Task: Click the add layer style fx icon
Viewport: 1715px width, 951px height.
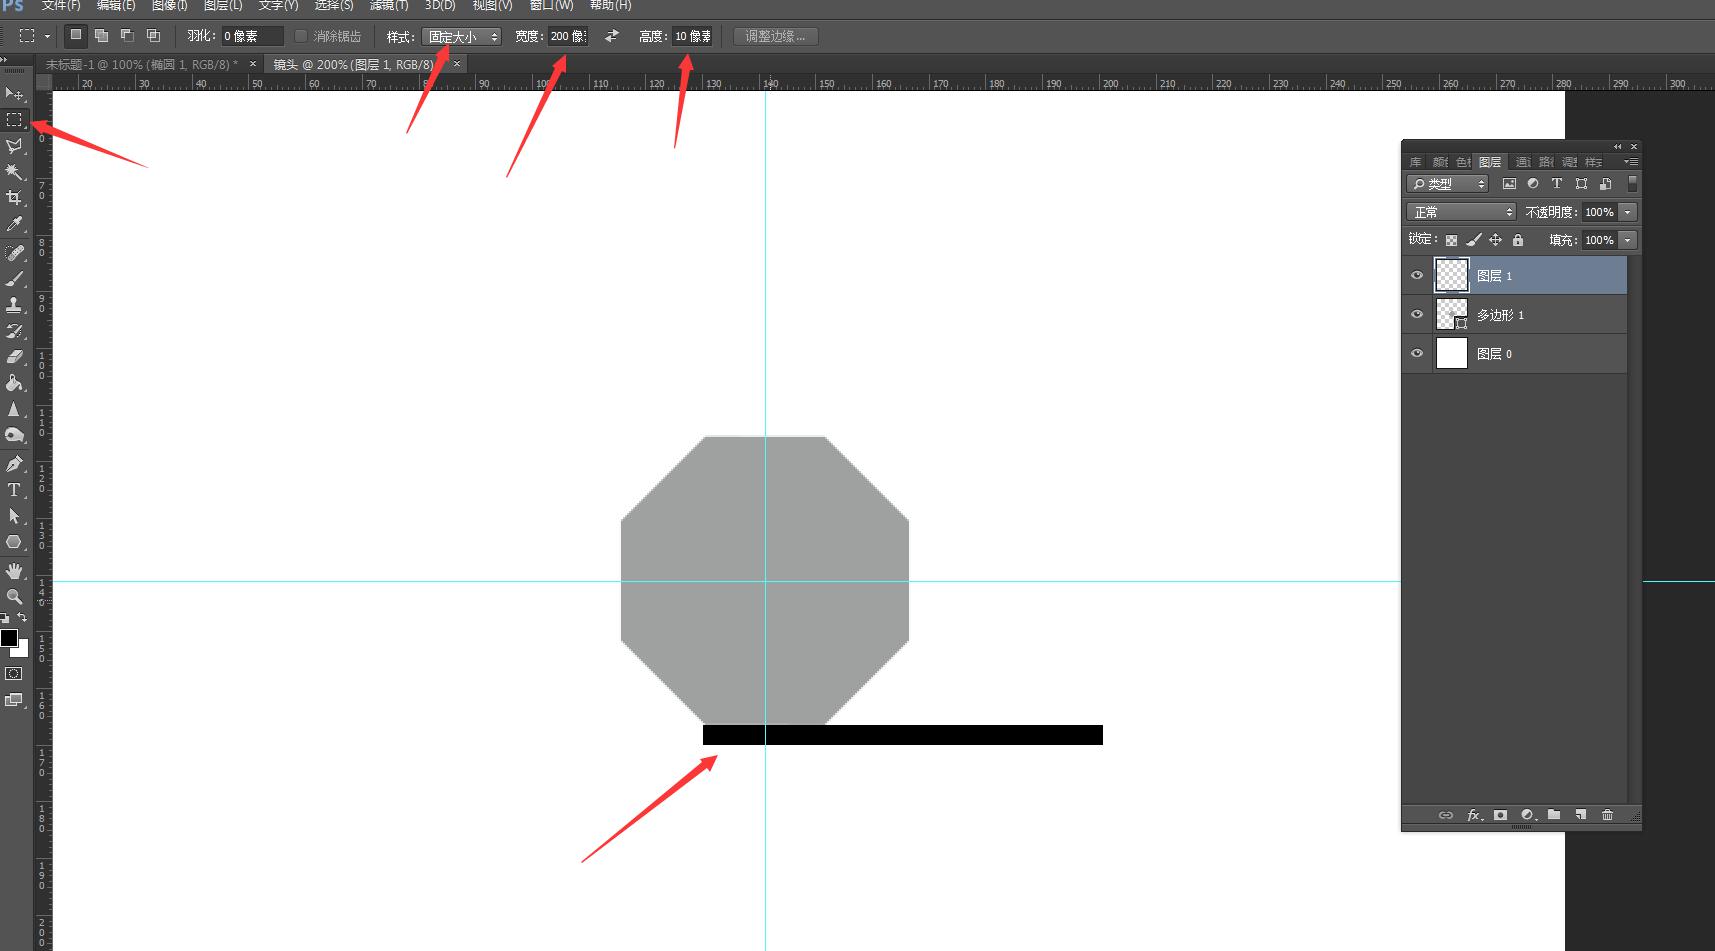Action: (1474, 815)
